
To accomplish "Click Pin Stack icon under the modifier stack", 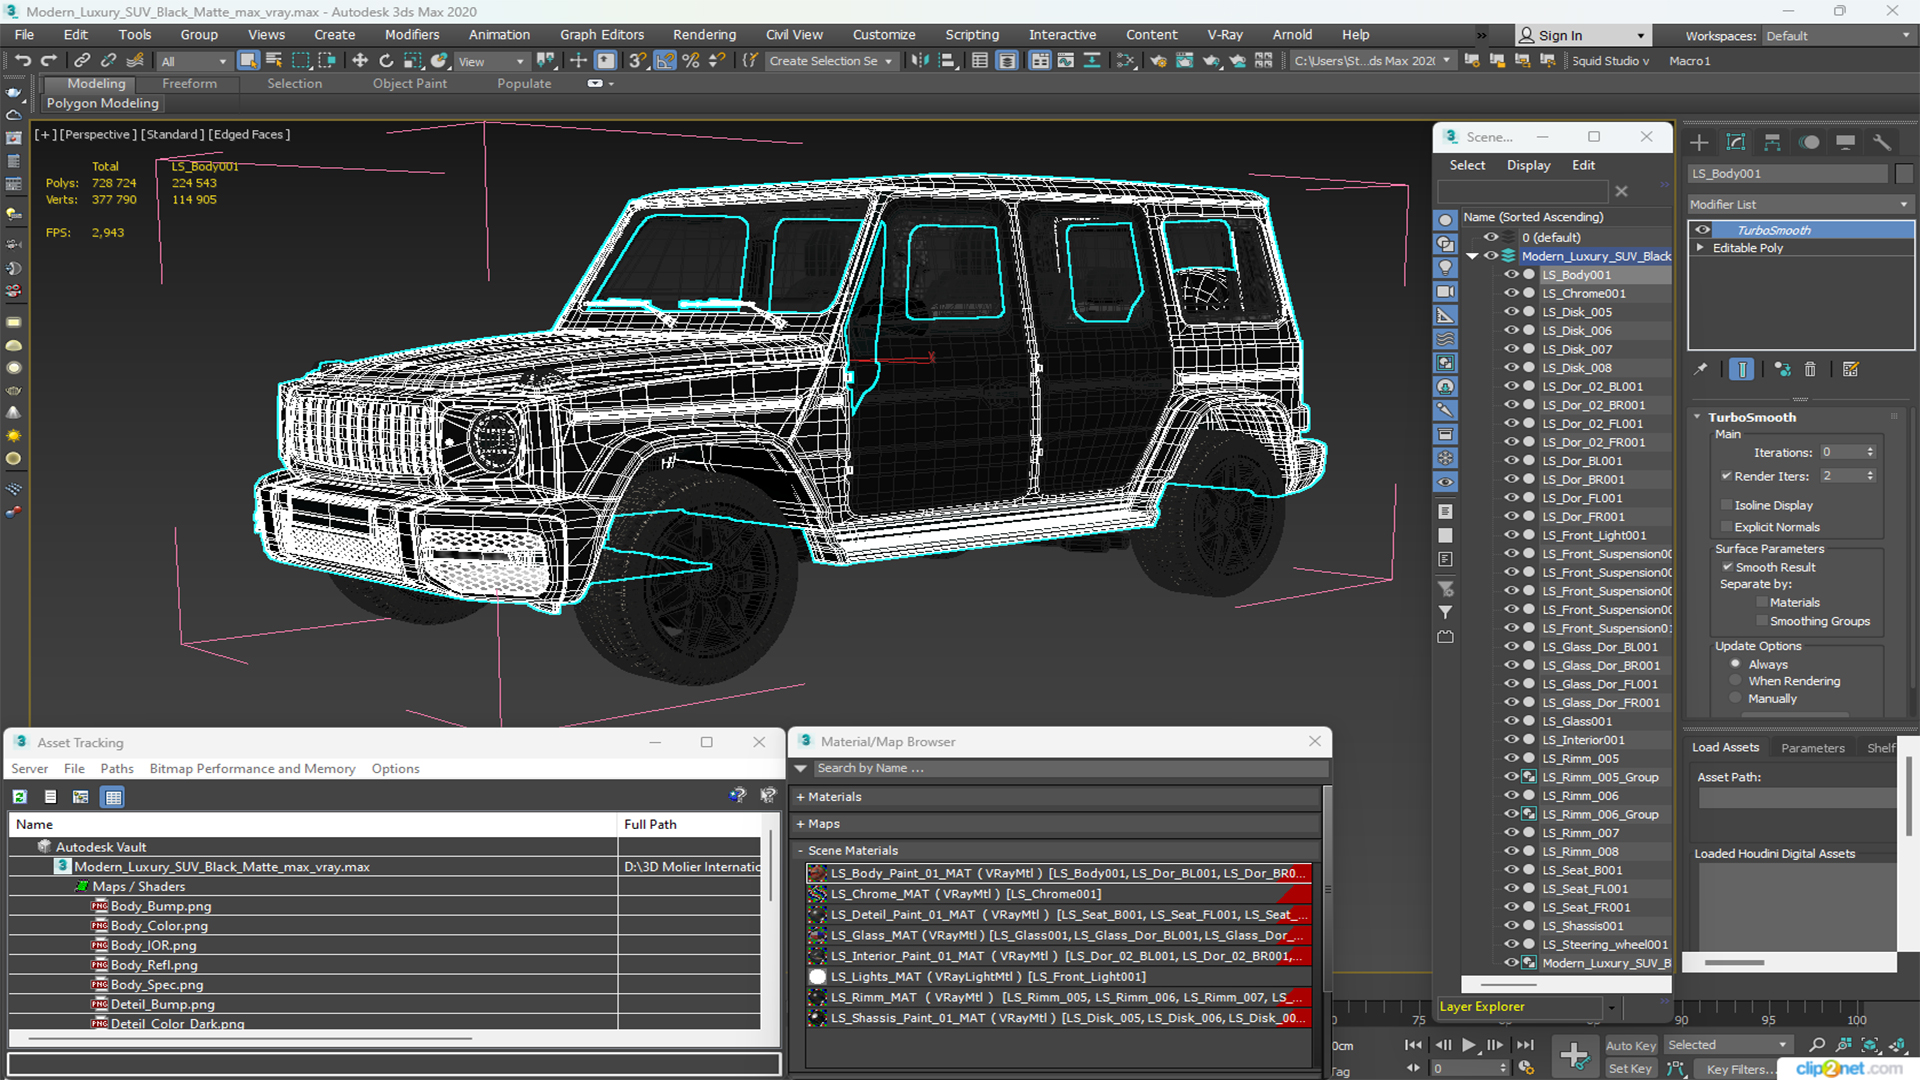I will [1701, 369].
